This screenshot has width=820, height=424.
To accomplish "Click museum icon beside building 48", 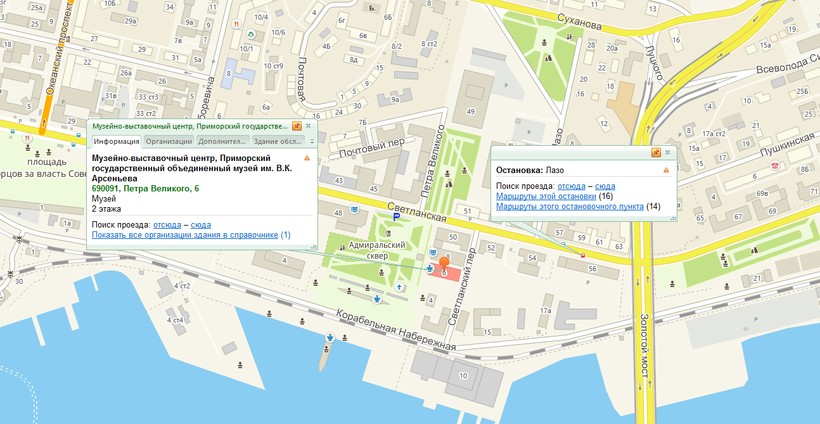I will tap(354, 211).
